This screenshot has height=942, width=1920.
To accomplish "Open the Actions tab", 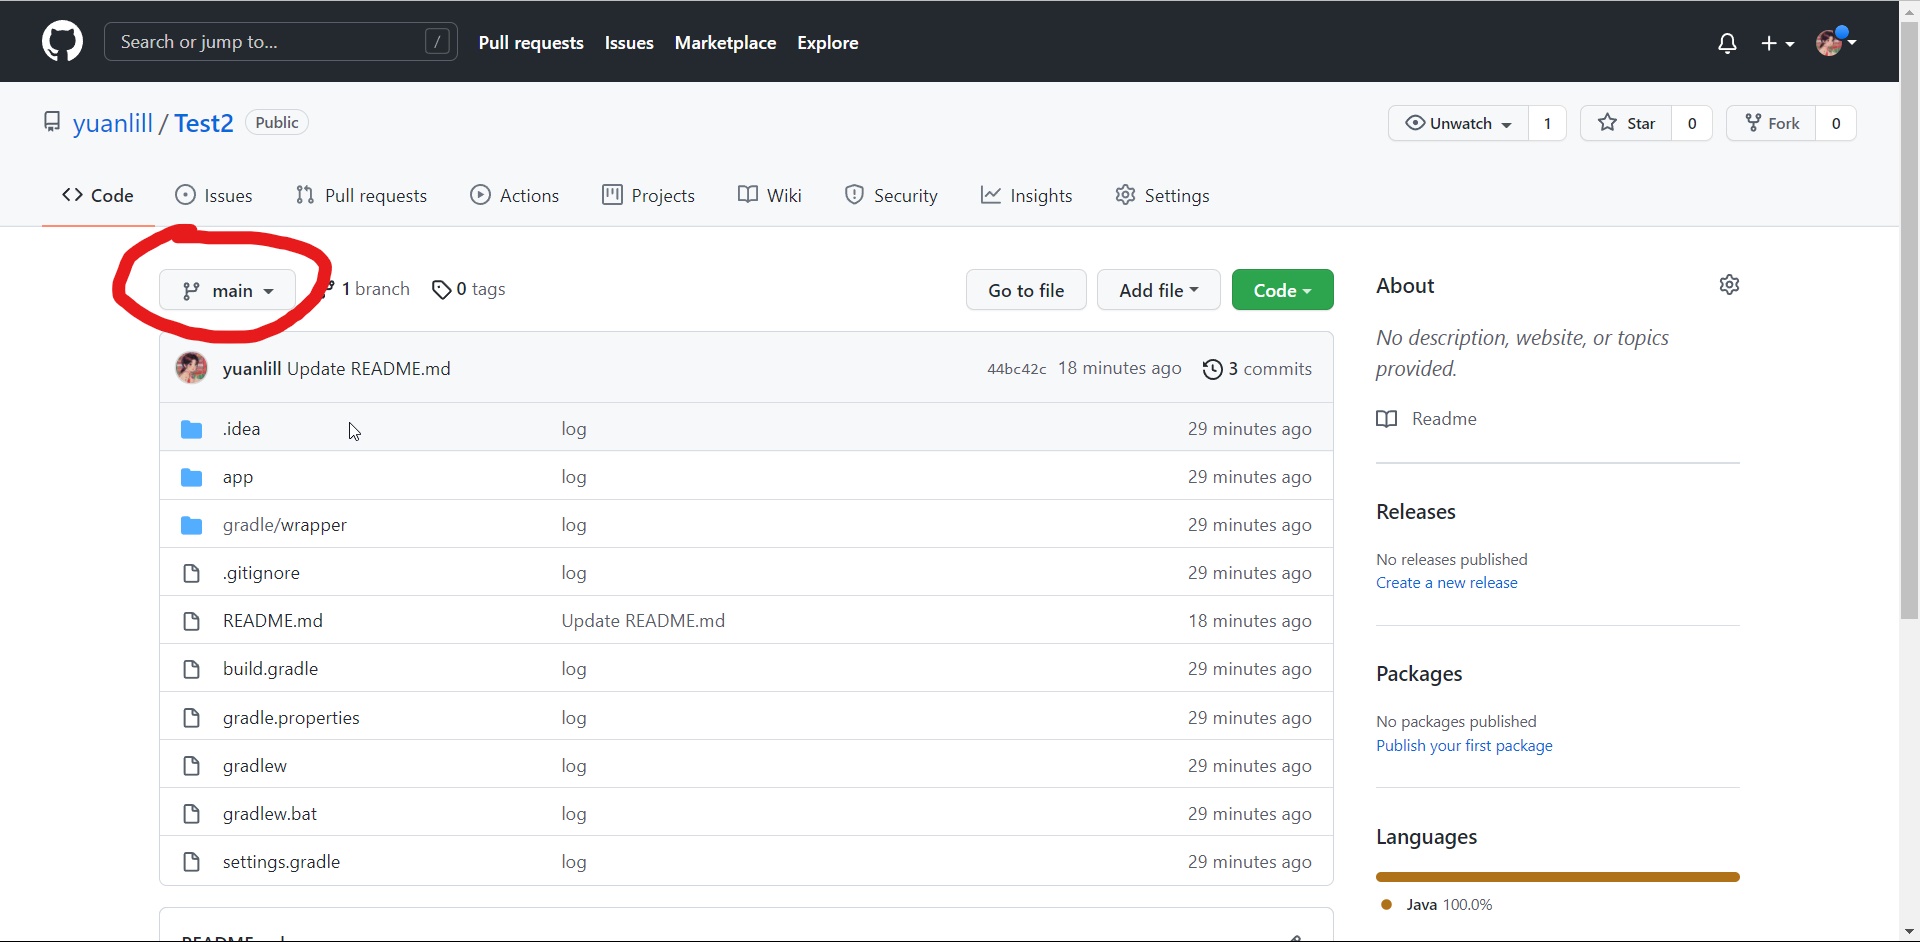I will [x=515, y=196].
